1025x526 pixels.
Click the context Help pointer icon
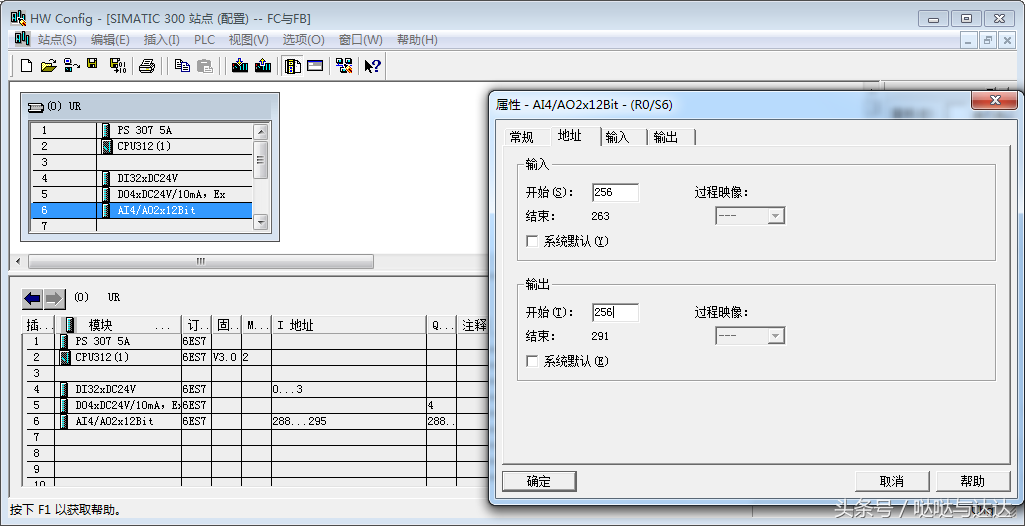pos(373,65)
